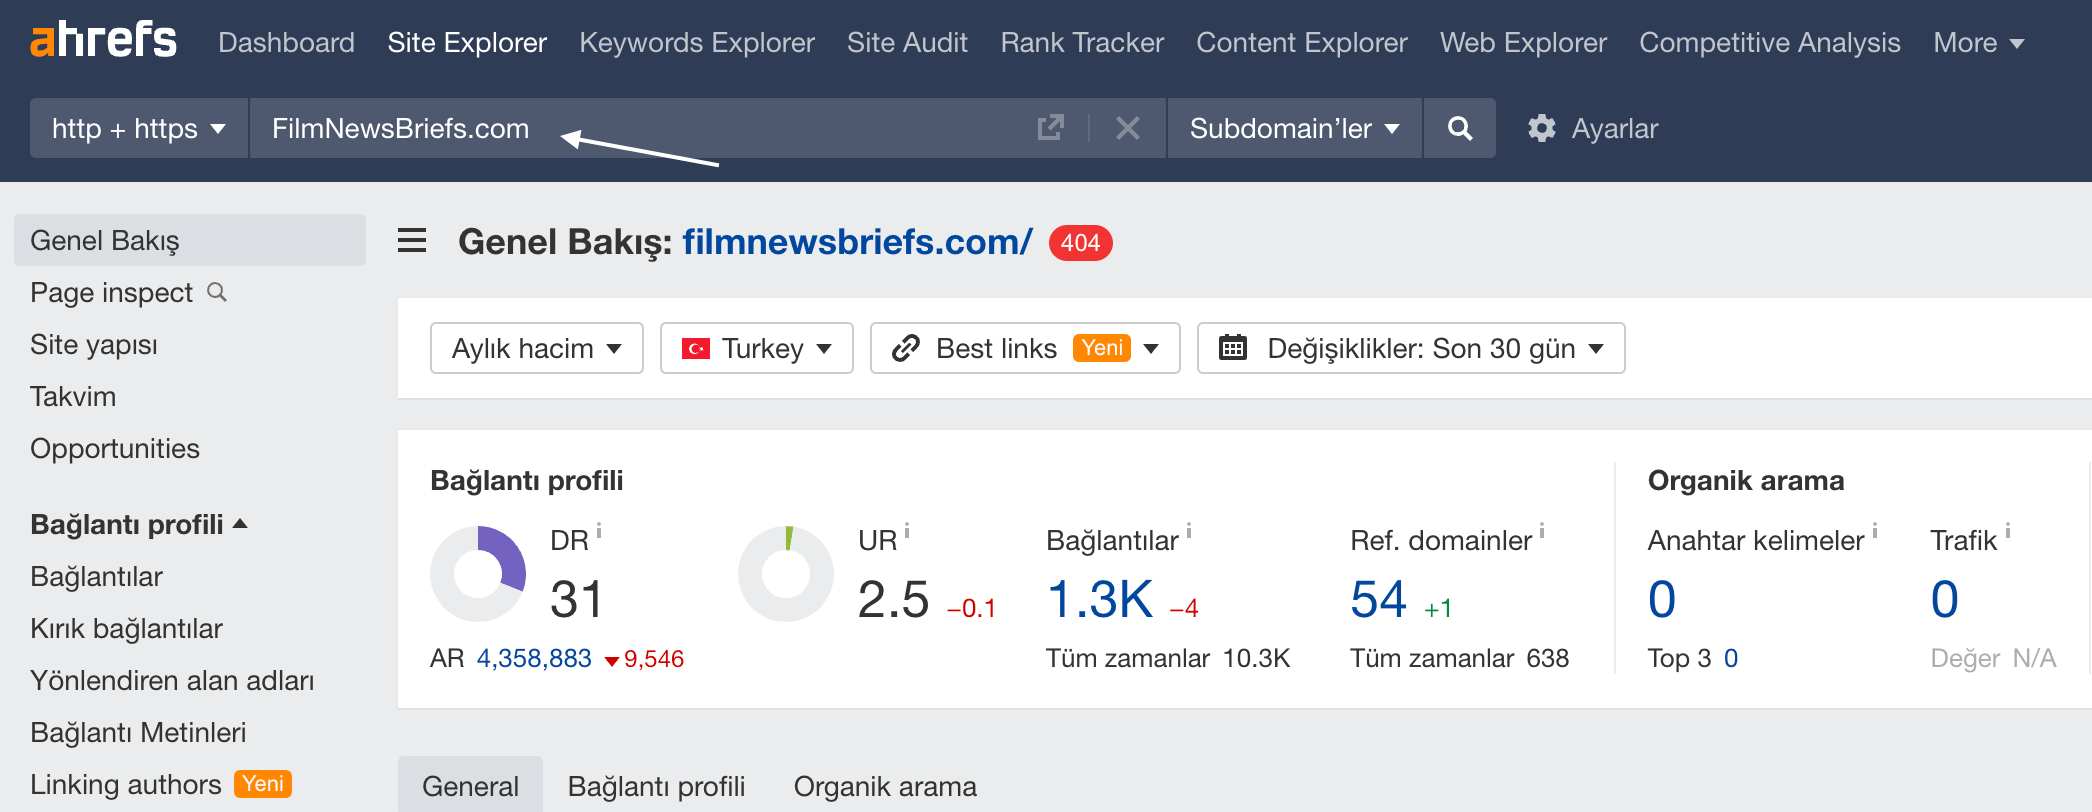Image resolution: width=2092 pixels, height=812 pixels.
Task: Click the DR info icon
Action: tap(599, 530)
